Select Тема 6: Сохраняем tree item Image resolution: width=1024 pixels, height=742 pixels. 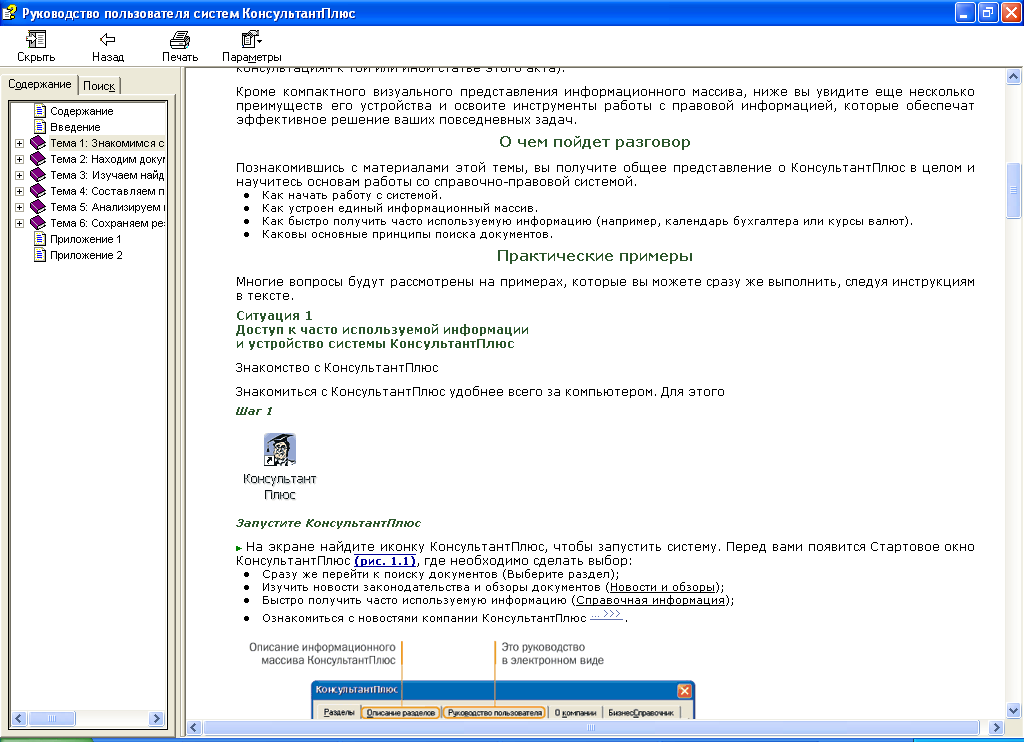coord(107,223)
